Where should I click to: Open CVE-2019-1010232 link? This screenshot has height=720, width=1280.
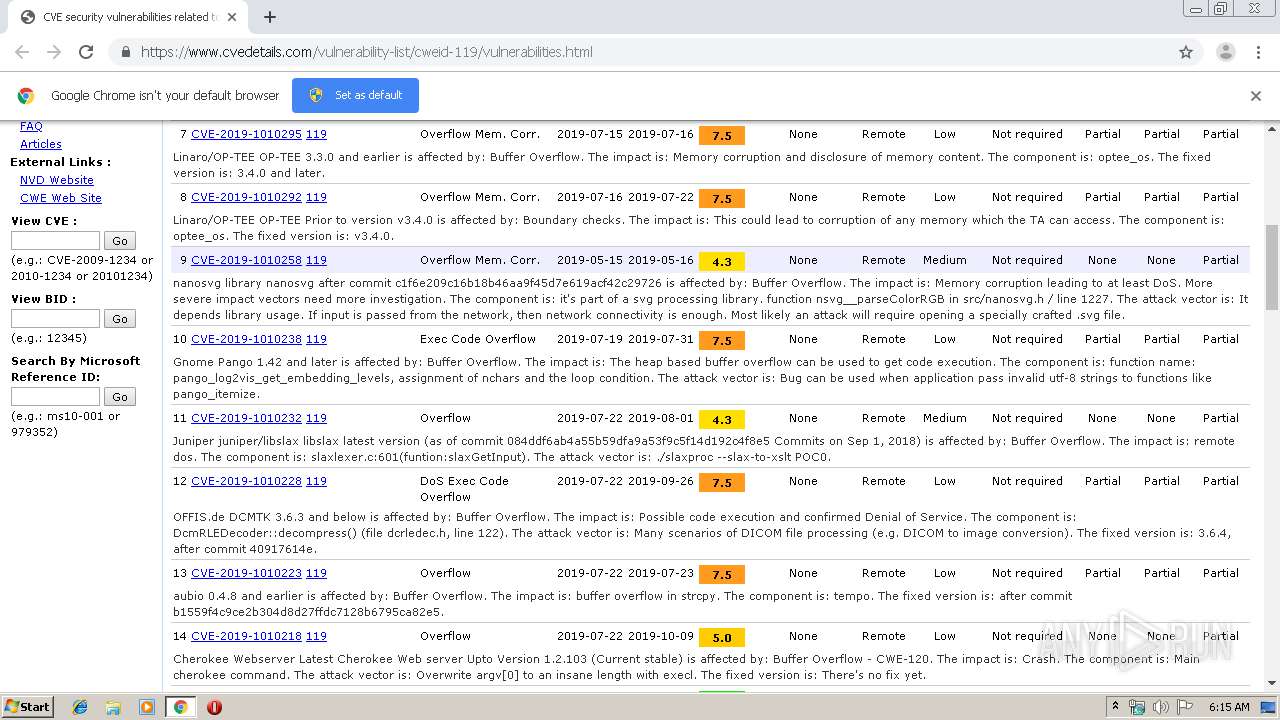pos(246,418)
